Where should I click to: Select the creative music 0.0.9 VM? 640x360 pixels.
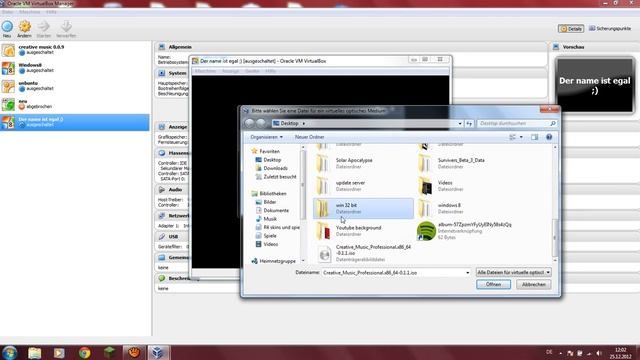point(75,50)
